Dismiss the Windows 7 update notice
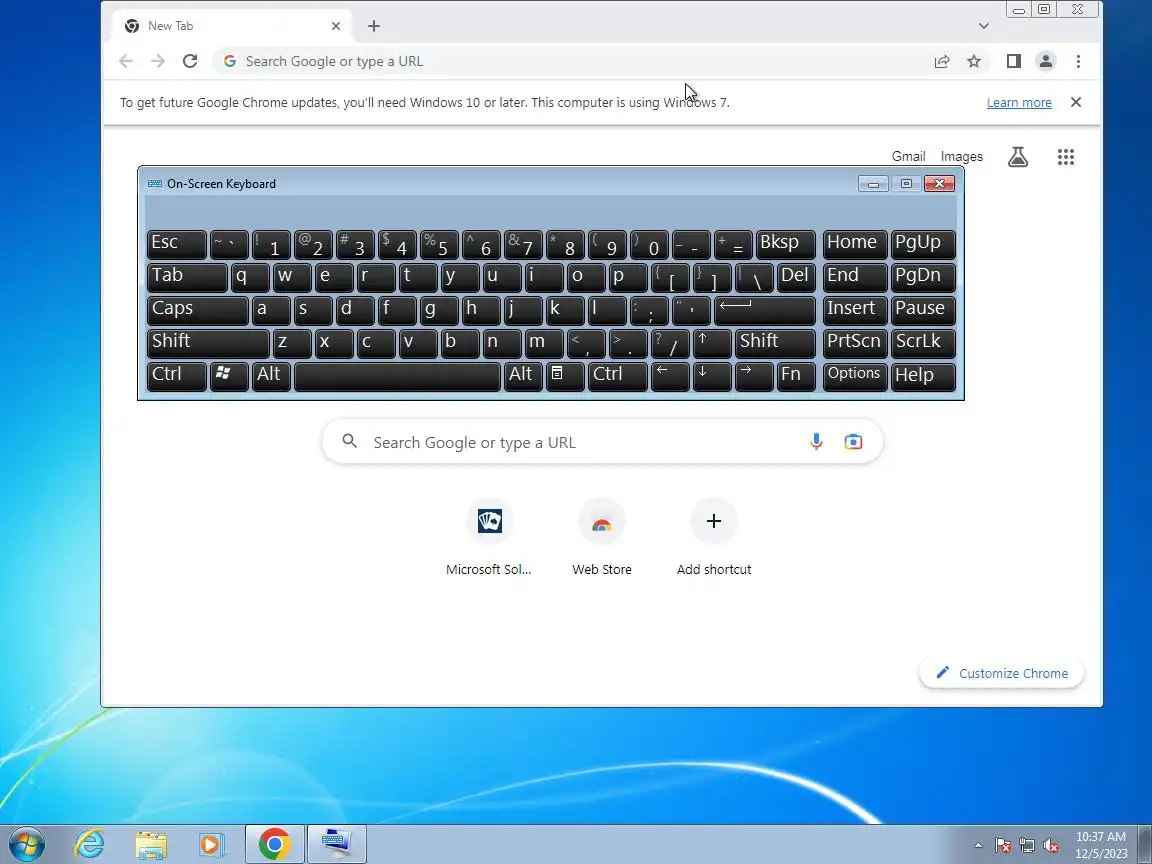1152x864 pixels. (1076, 102)
